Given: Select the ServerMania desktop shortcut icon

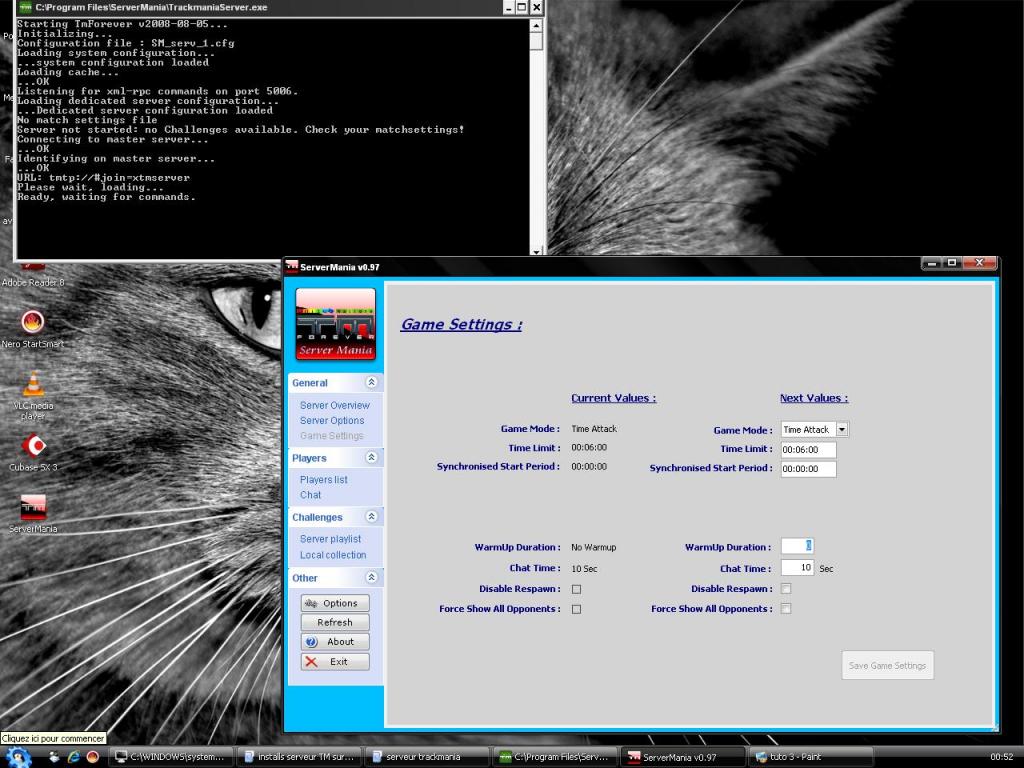Looking at the screenshot, I should pyautogui.click(x=33, y=507).
